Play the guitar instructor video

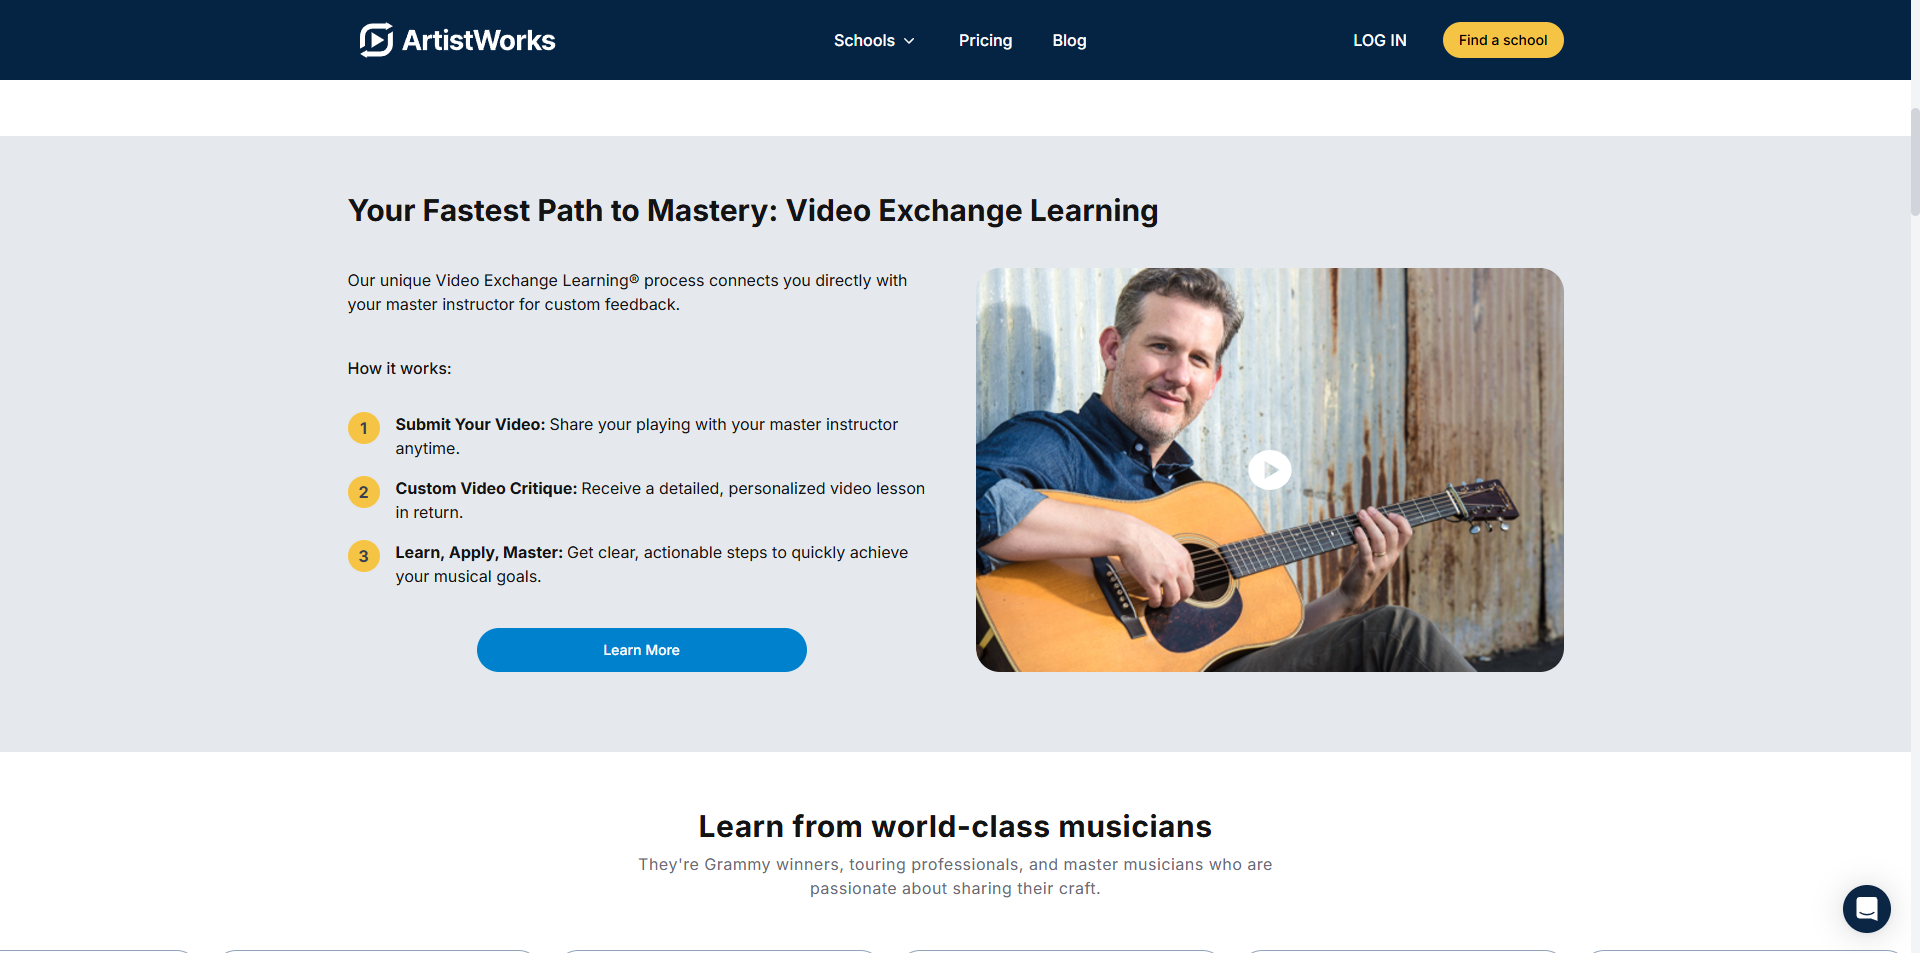click(1269, 470)
